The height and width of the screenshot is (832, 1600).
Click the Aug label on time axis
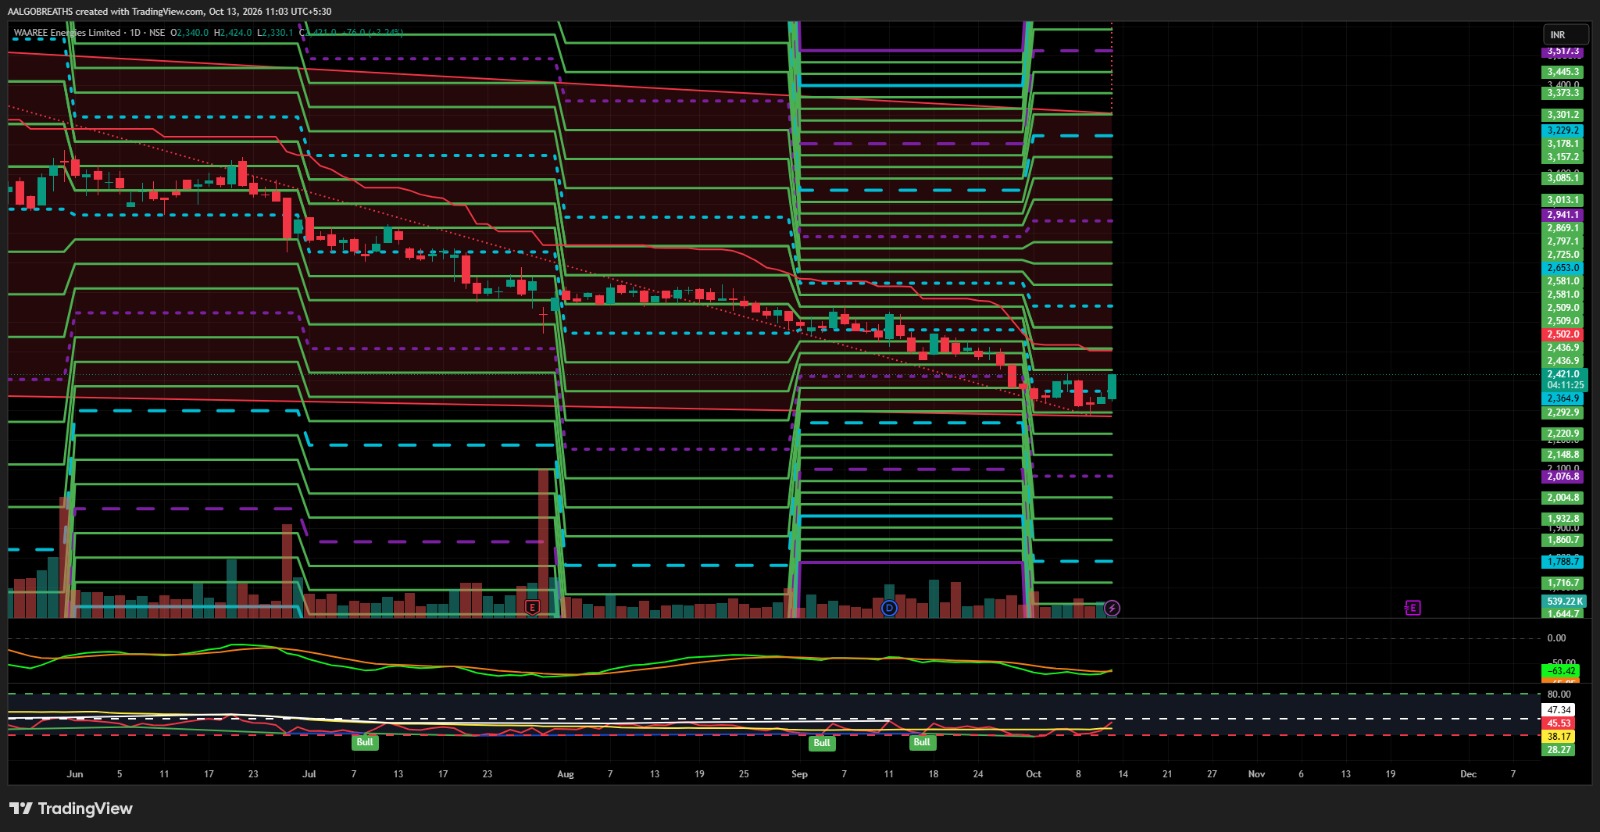tap(566, 774)
